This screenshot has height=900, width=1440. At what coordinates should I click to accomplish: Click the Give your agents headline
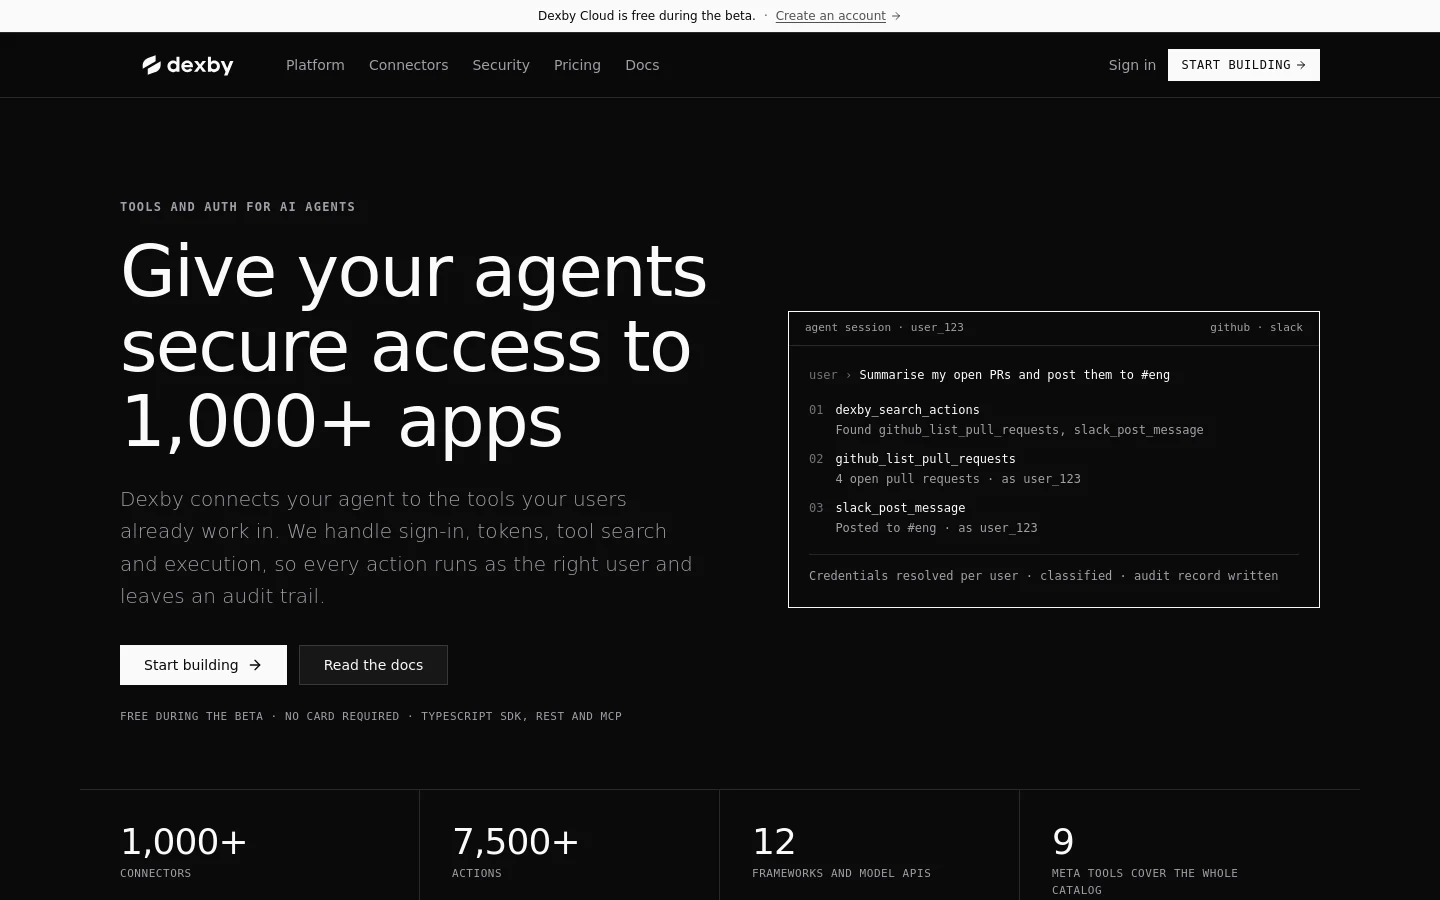click(414, 346)
